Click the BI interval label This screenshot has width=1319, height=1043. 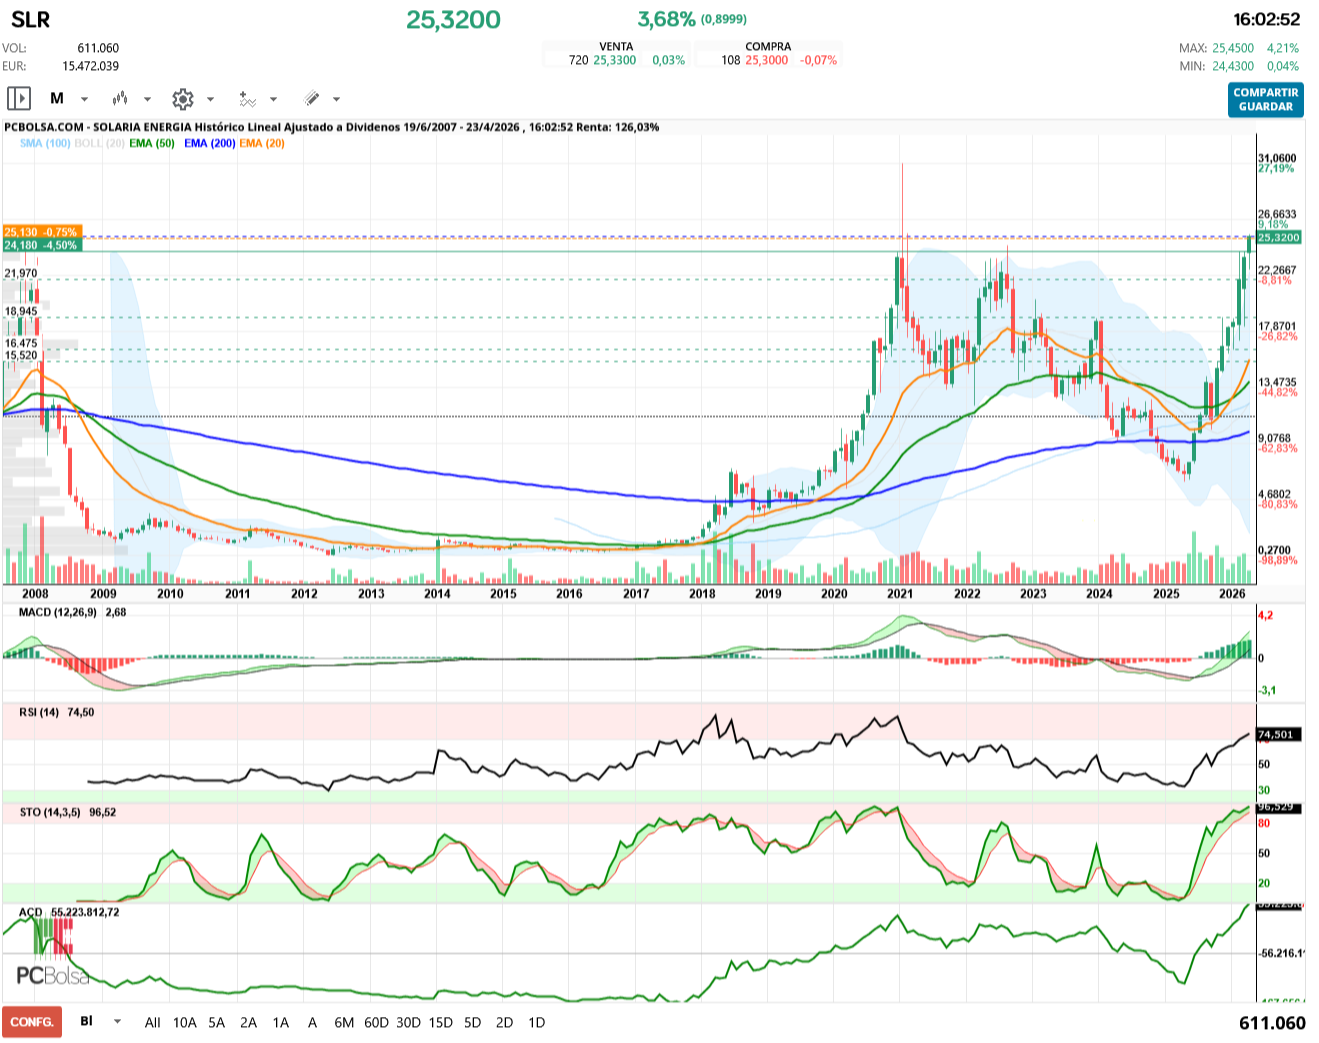coord(87,1021)
